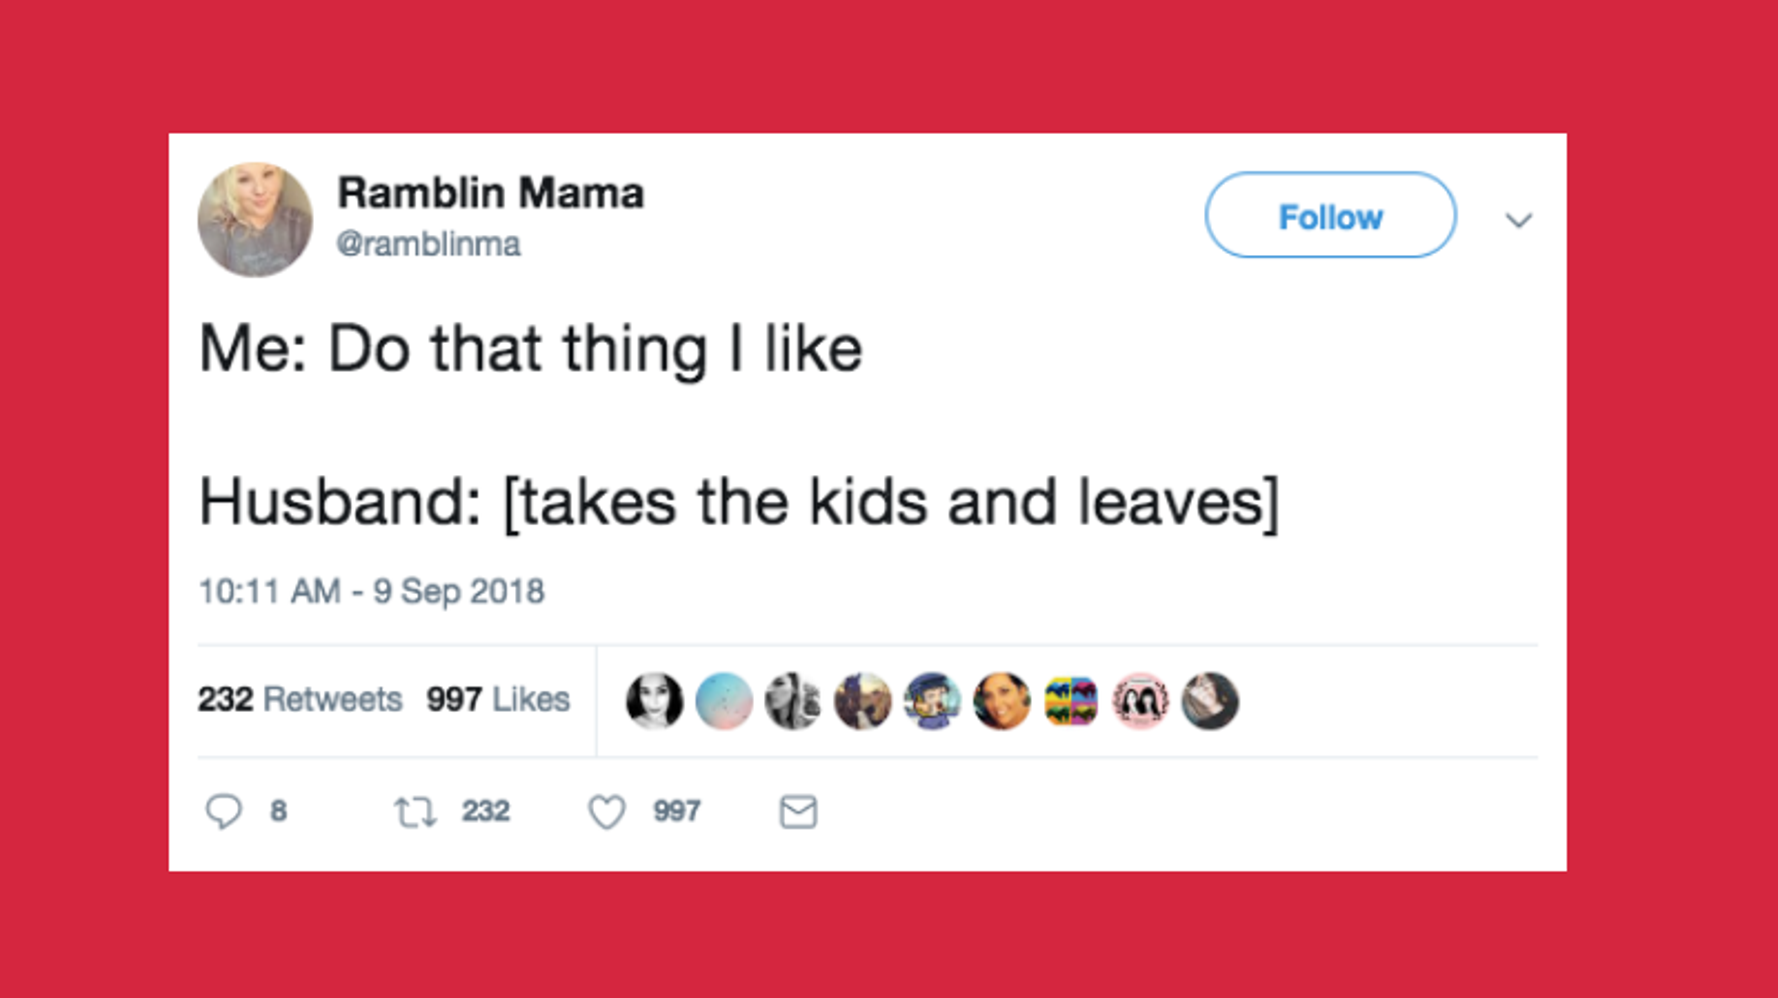Click the like count '997' beside the heart
This screenshot has width=1778, height=998.
[x=676, y=813]
